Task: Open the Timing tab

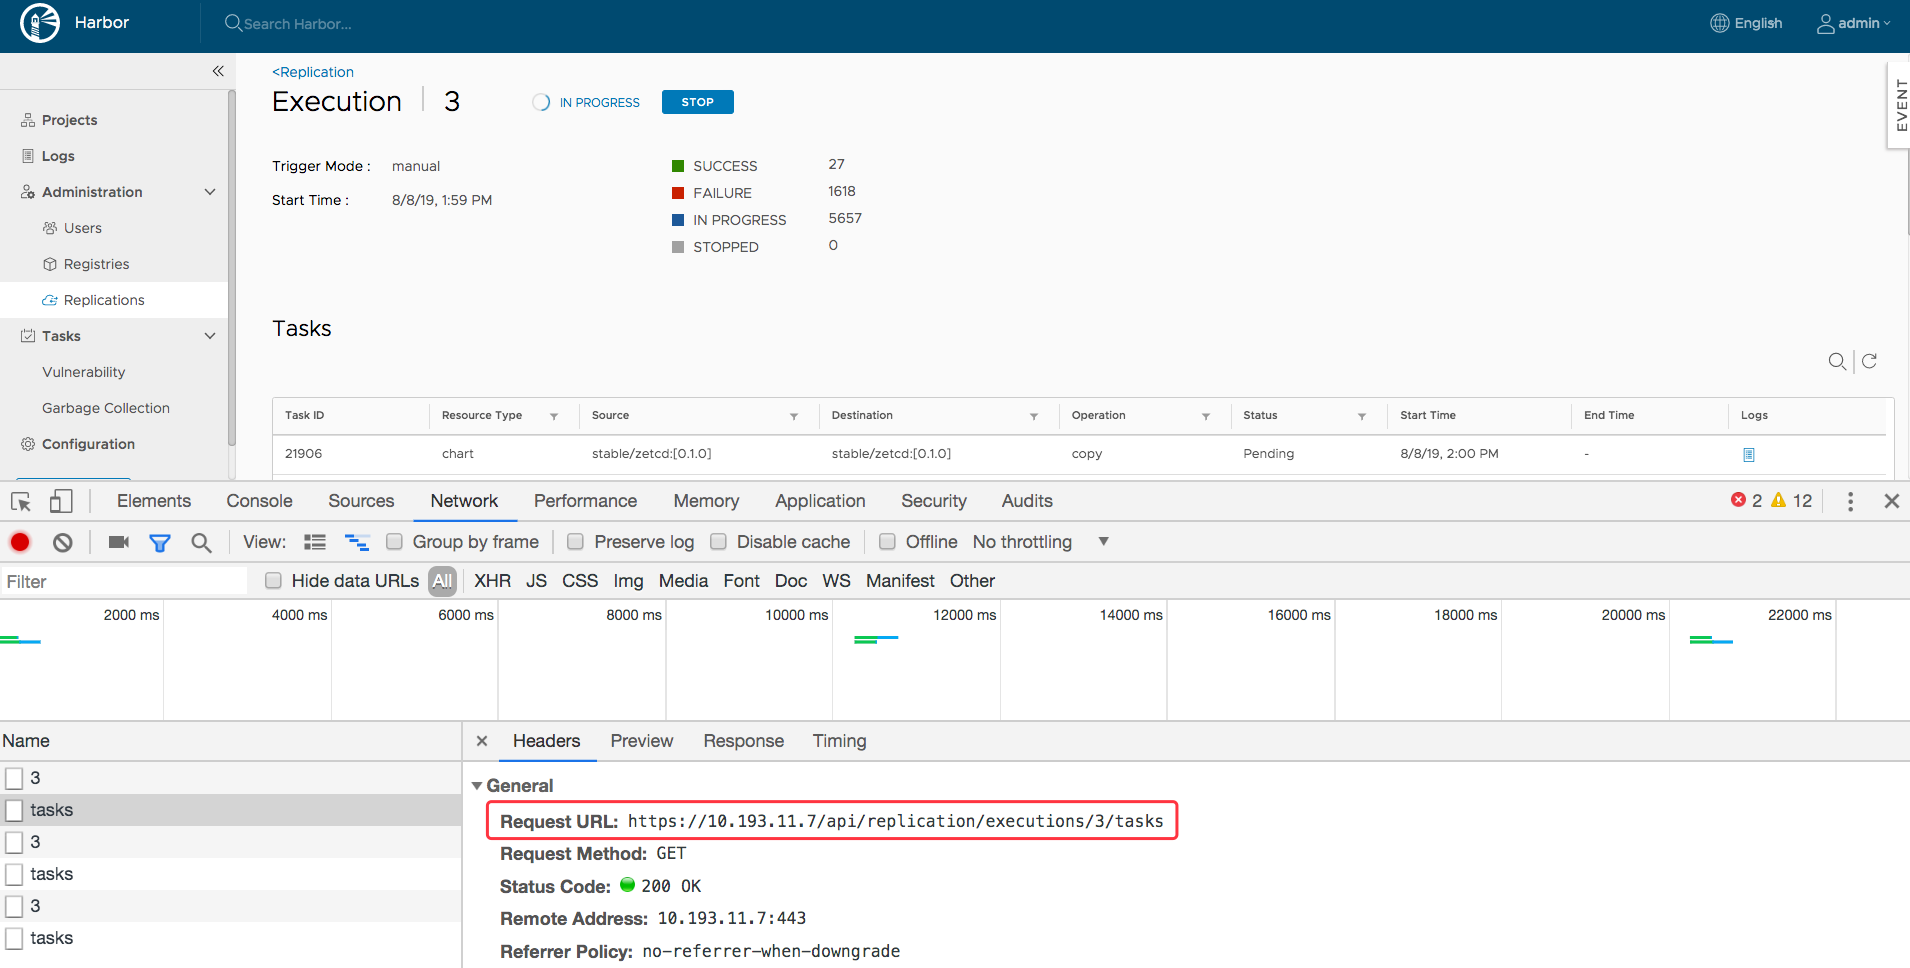Action: tap(839, 741)
